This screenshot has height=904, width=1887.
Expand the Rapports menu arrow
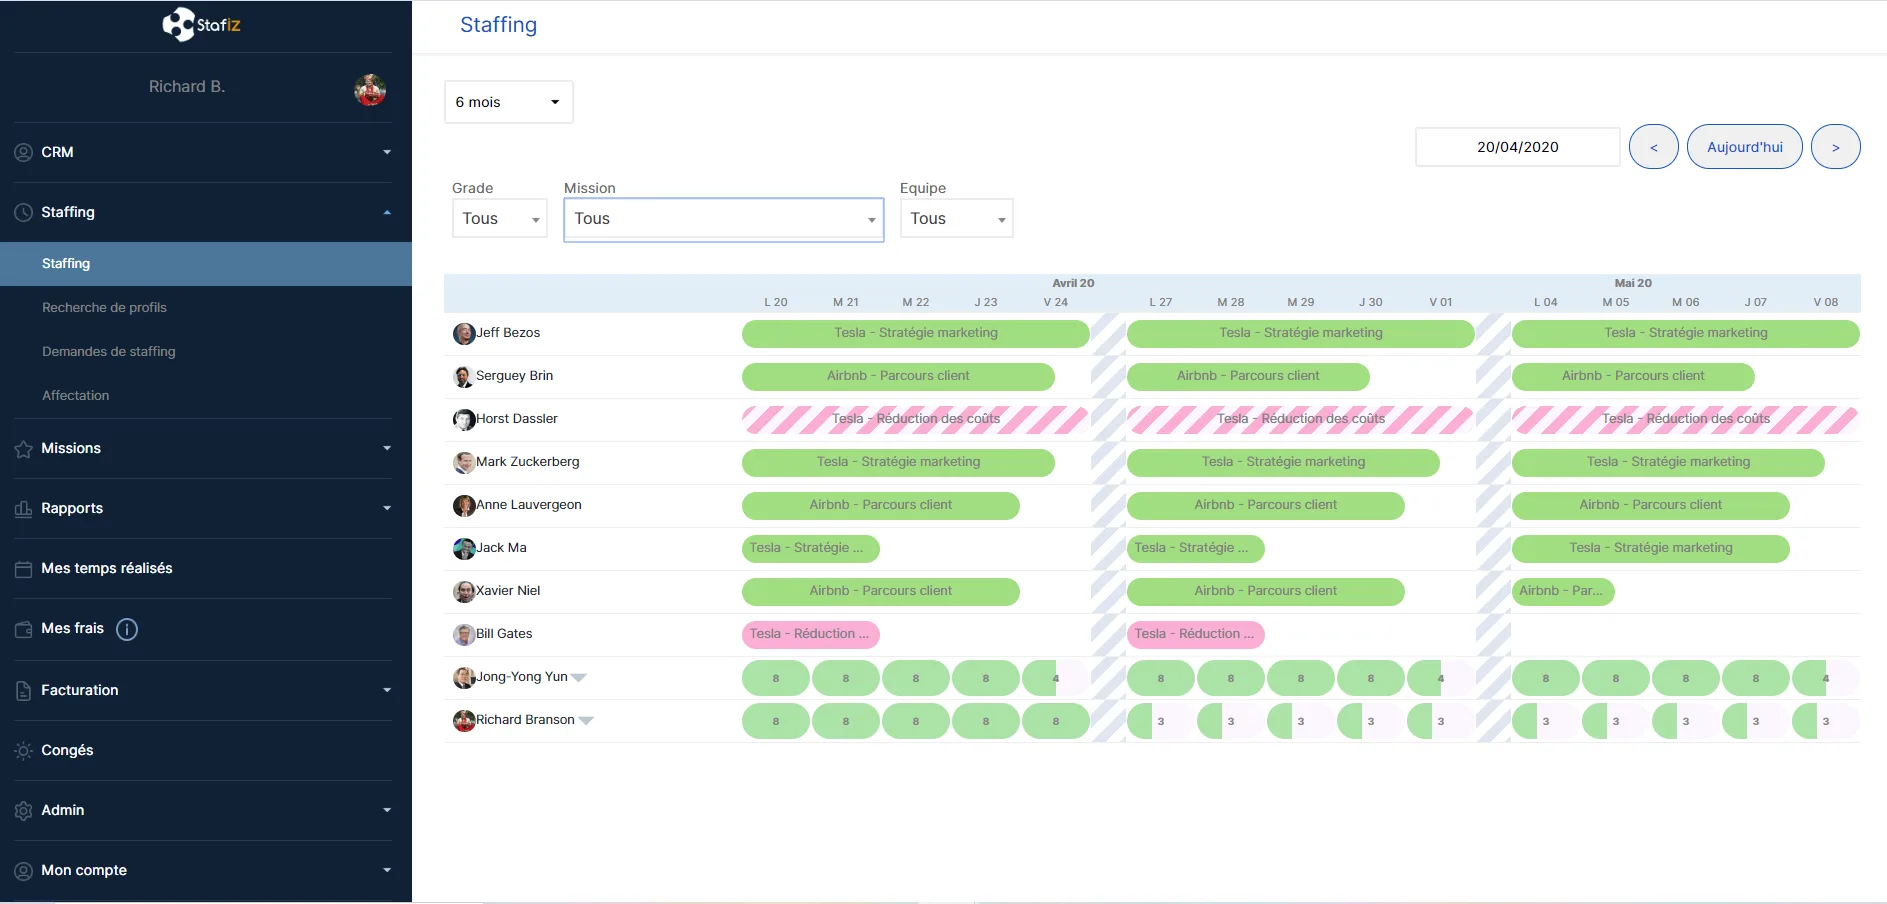click(x=387, y=508)
